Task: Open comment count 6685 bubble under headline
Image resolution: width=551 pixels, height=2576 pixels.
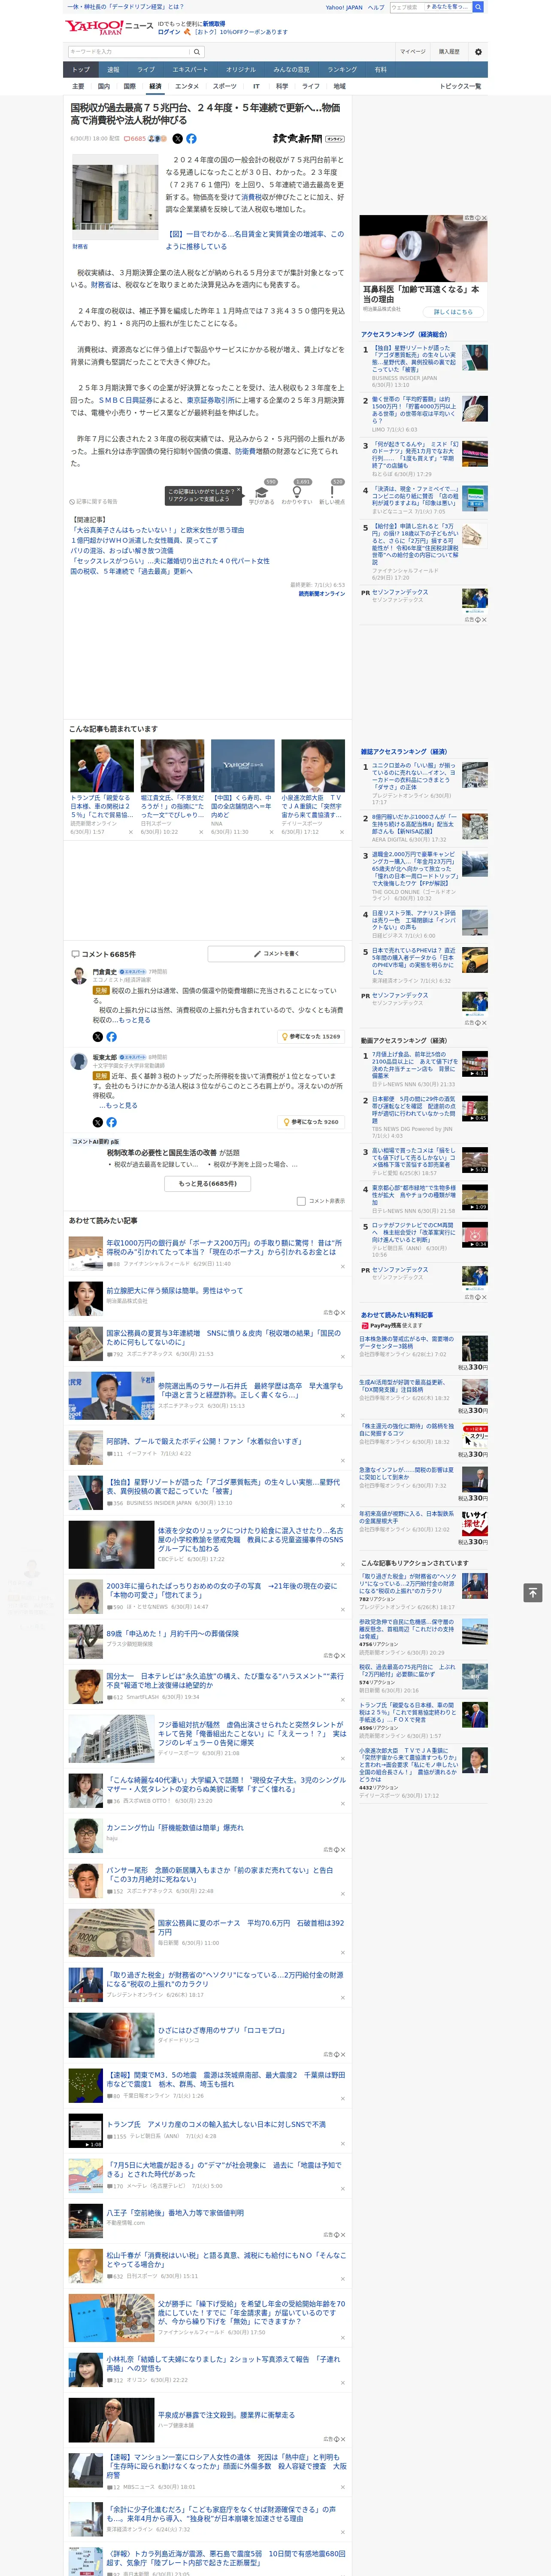Action: [x=135, y=139]
